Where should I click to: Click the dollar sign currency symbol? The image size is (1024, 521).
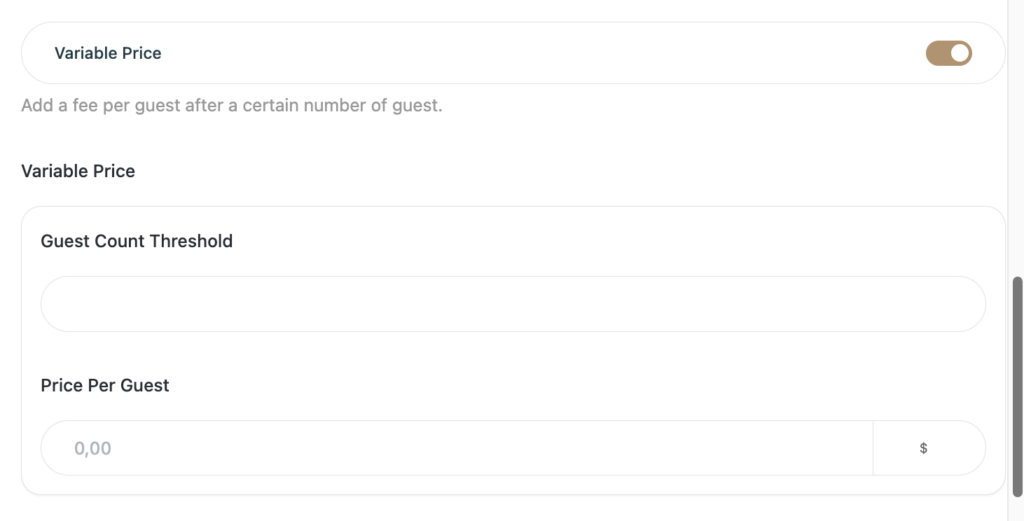923,448
